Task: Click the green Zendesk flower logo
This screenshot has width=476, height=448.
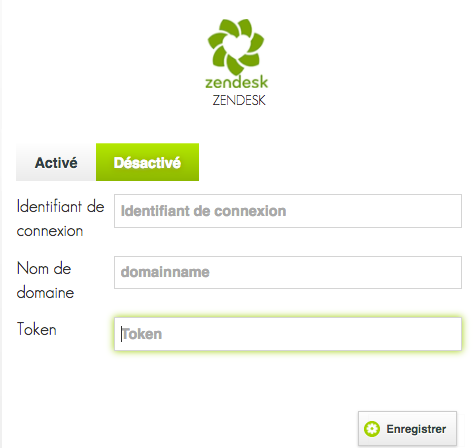Action: click(x=236, y=47)
